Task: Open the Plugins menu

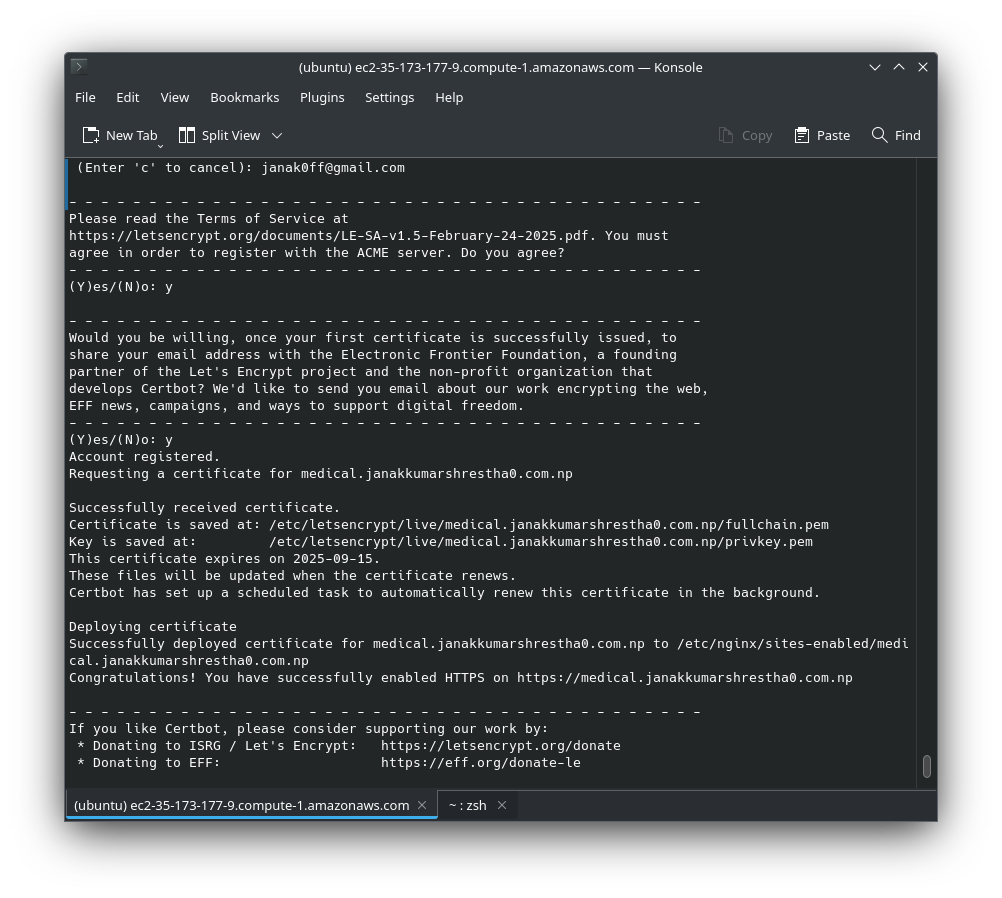Action: pyautogui.click(x=322, y=97)
